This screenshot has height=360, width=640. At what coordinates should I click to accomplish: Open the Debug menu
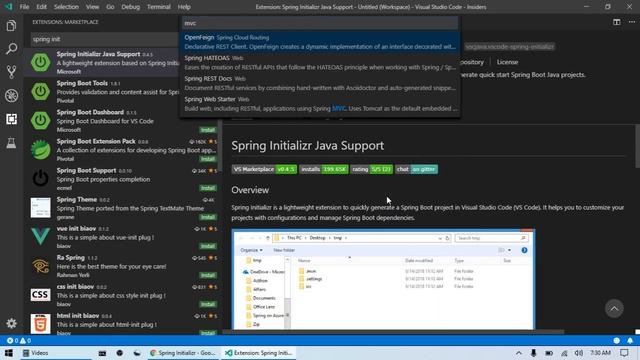[131, 7]
